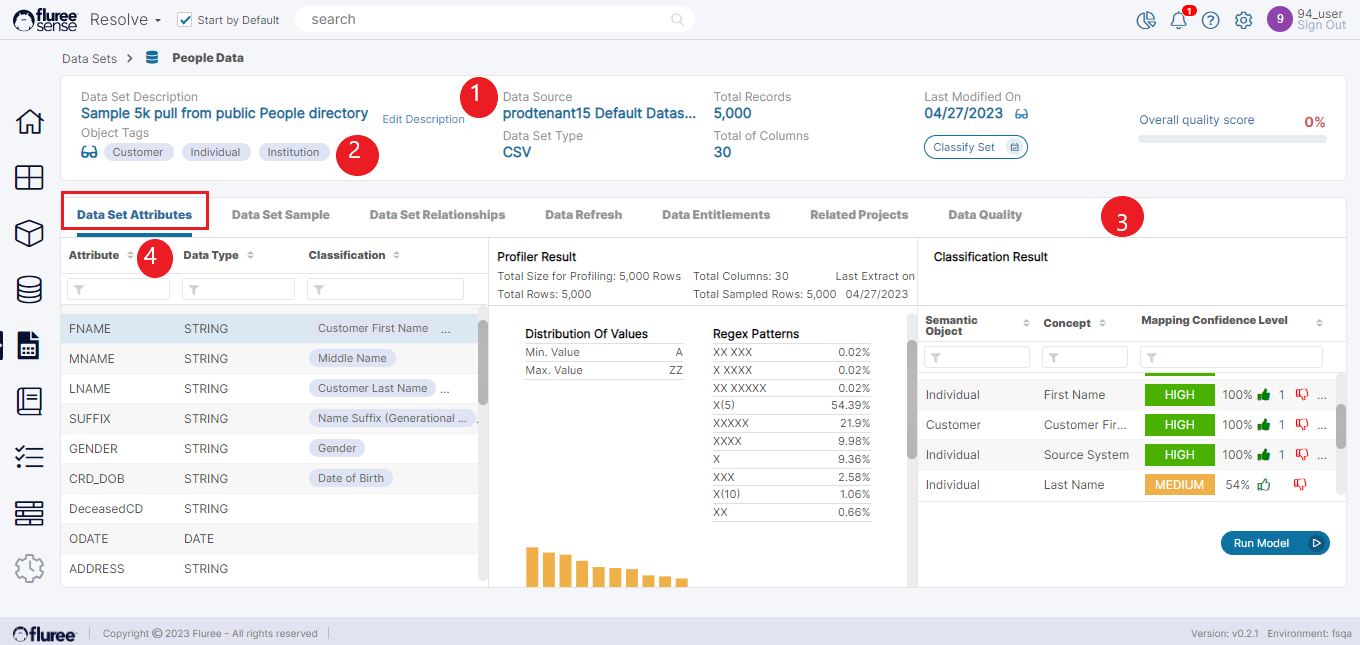
Task: Open the Home icon in sidebar
Action: (x=30, y=122)
